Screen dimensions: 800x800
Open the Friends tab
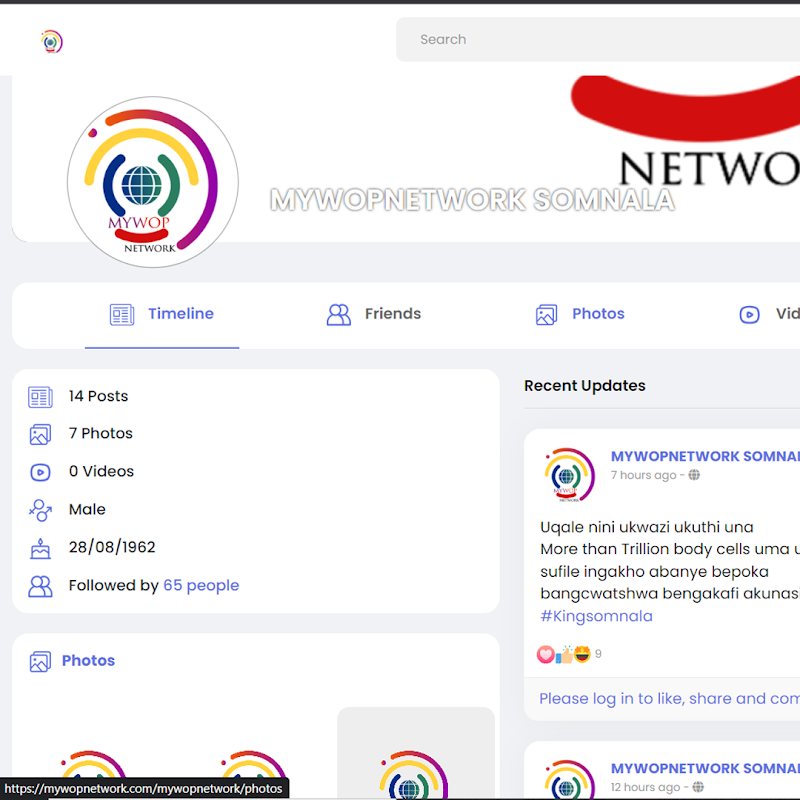373,314
